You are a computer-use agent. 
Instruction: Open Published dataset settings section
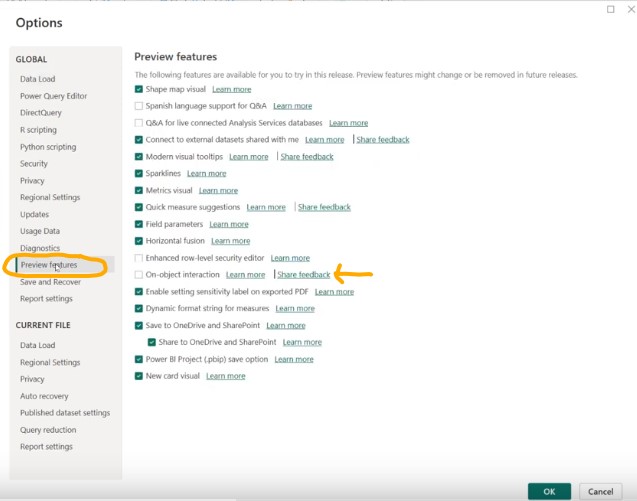tap(65, 413)
